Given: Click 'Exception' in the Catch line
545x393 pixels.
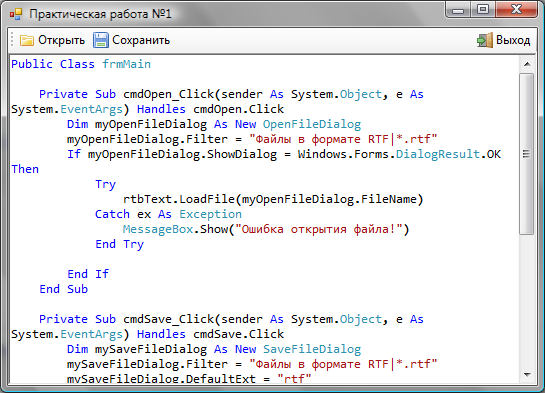Looking at the screenshot, I should 210,214.
